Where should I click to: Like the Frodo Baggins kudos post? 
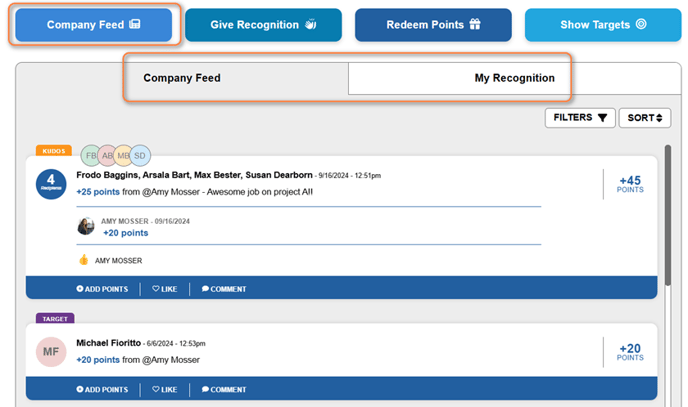(x=165, y=289)
